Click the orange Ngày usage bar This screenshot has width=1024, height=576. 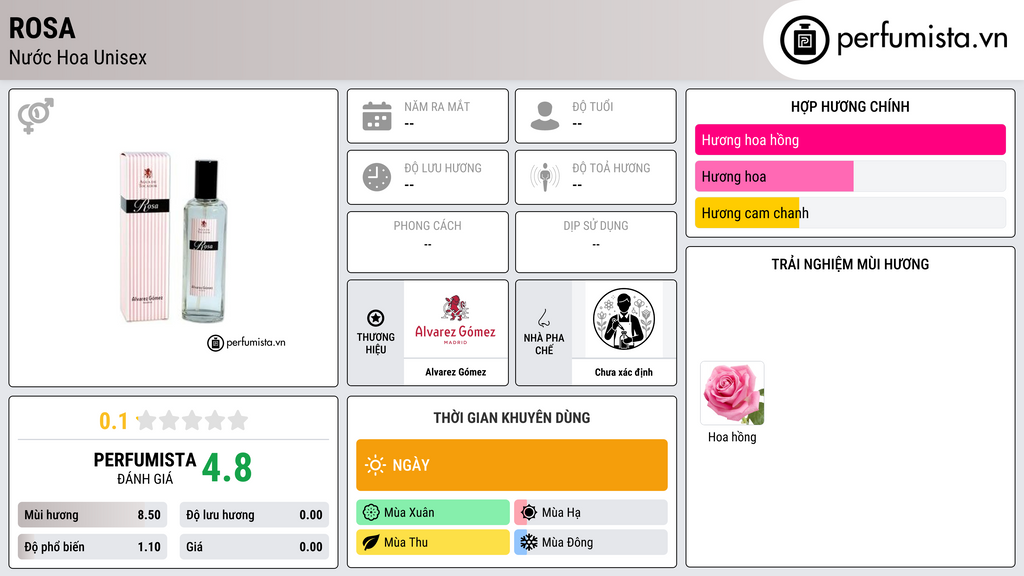point(512,465)
